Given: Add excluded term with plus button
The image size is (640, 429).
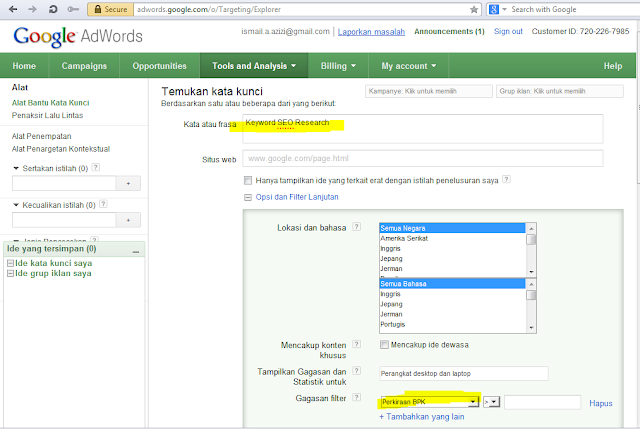Looking at the screenshot, I should pyautogui.click(x=128, y=220).
